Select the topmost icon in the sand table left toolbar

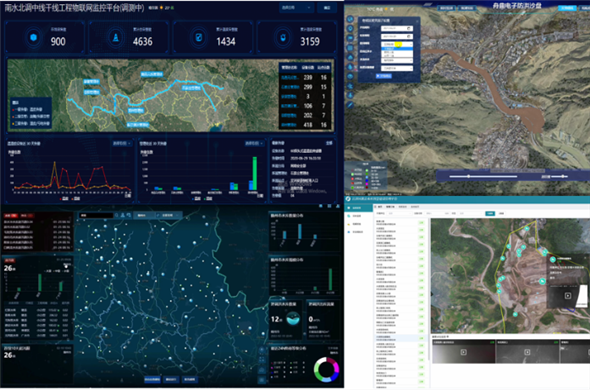(x=350, y=19)
